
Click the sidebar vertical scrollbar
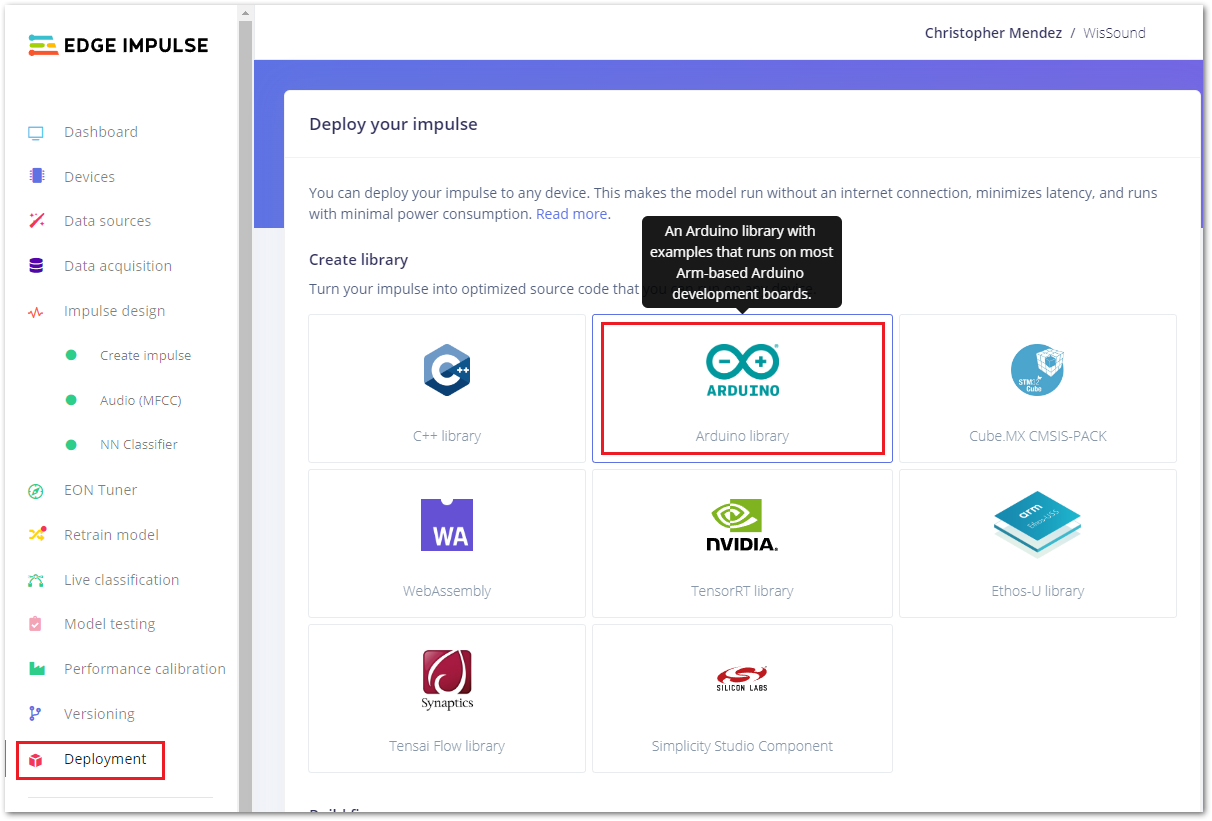(245, 400)
